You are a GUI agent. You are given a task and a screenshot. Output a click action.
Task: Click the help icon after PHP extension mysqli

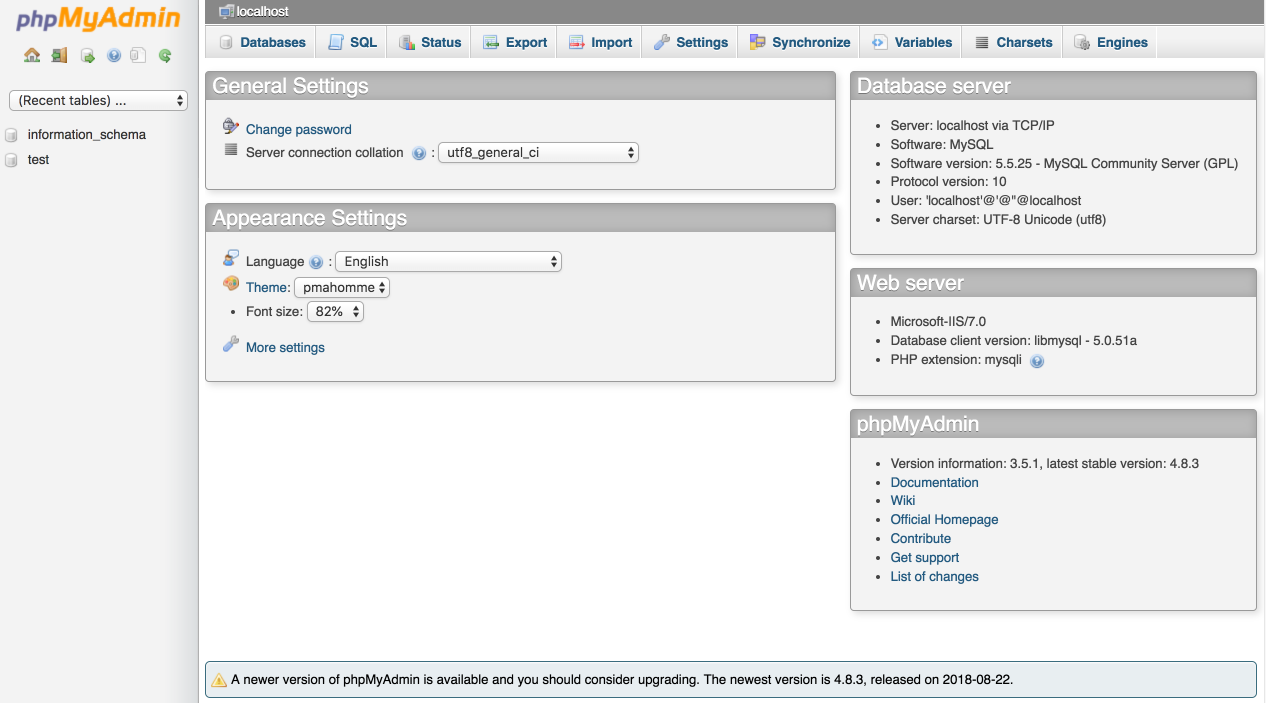click(x=1037, y=361)
